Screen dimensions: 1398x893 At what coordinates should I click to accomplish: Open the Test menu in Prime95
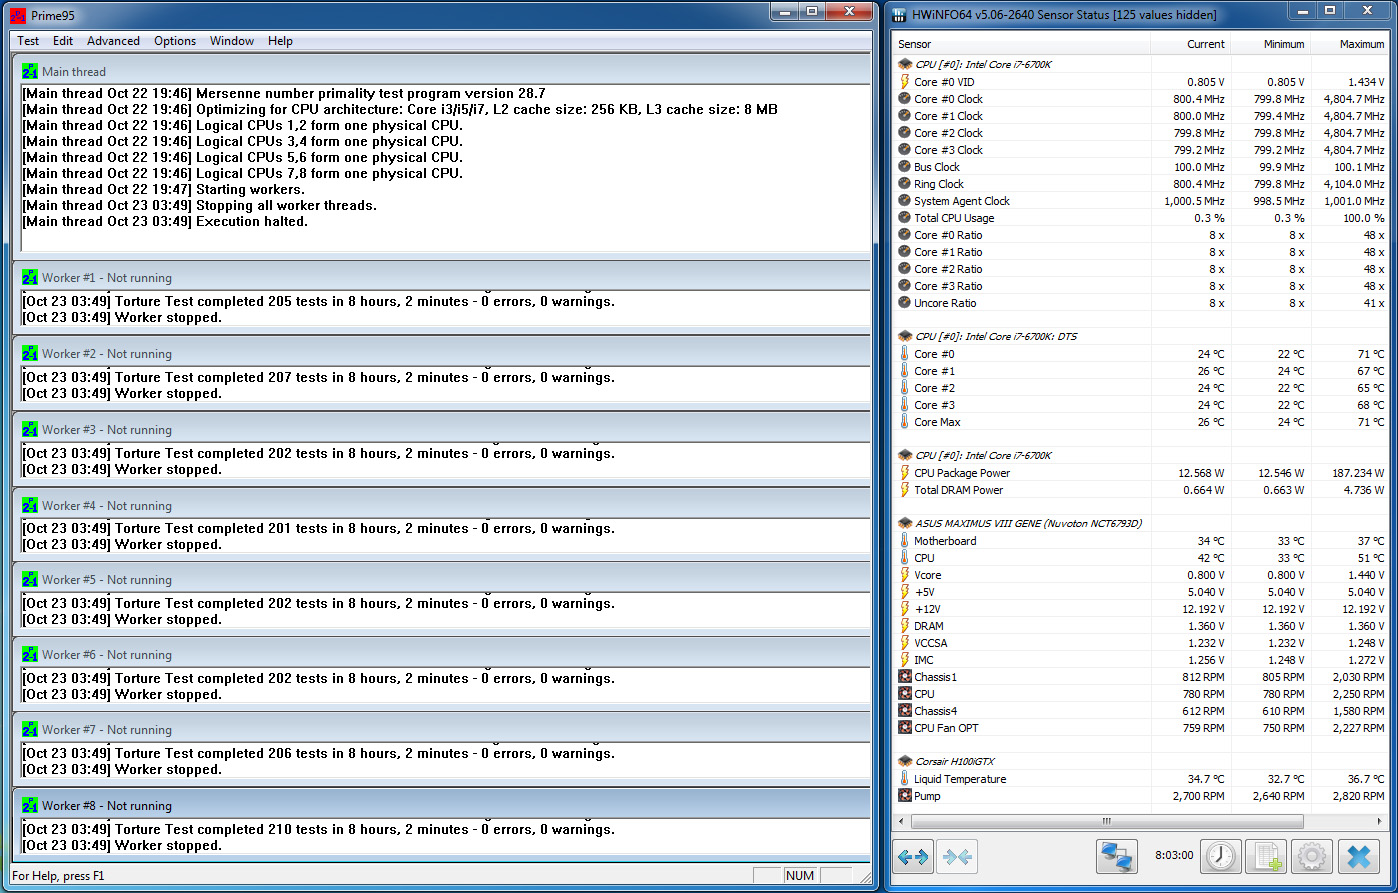tap(28, 41)
